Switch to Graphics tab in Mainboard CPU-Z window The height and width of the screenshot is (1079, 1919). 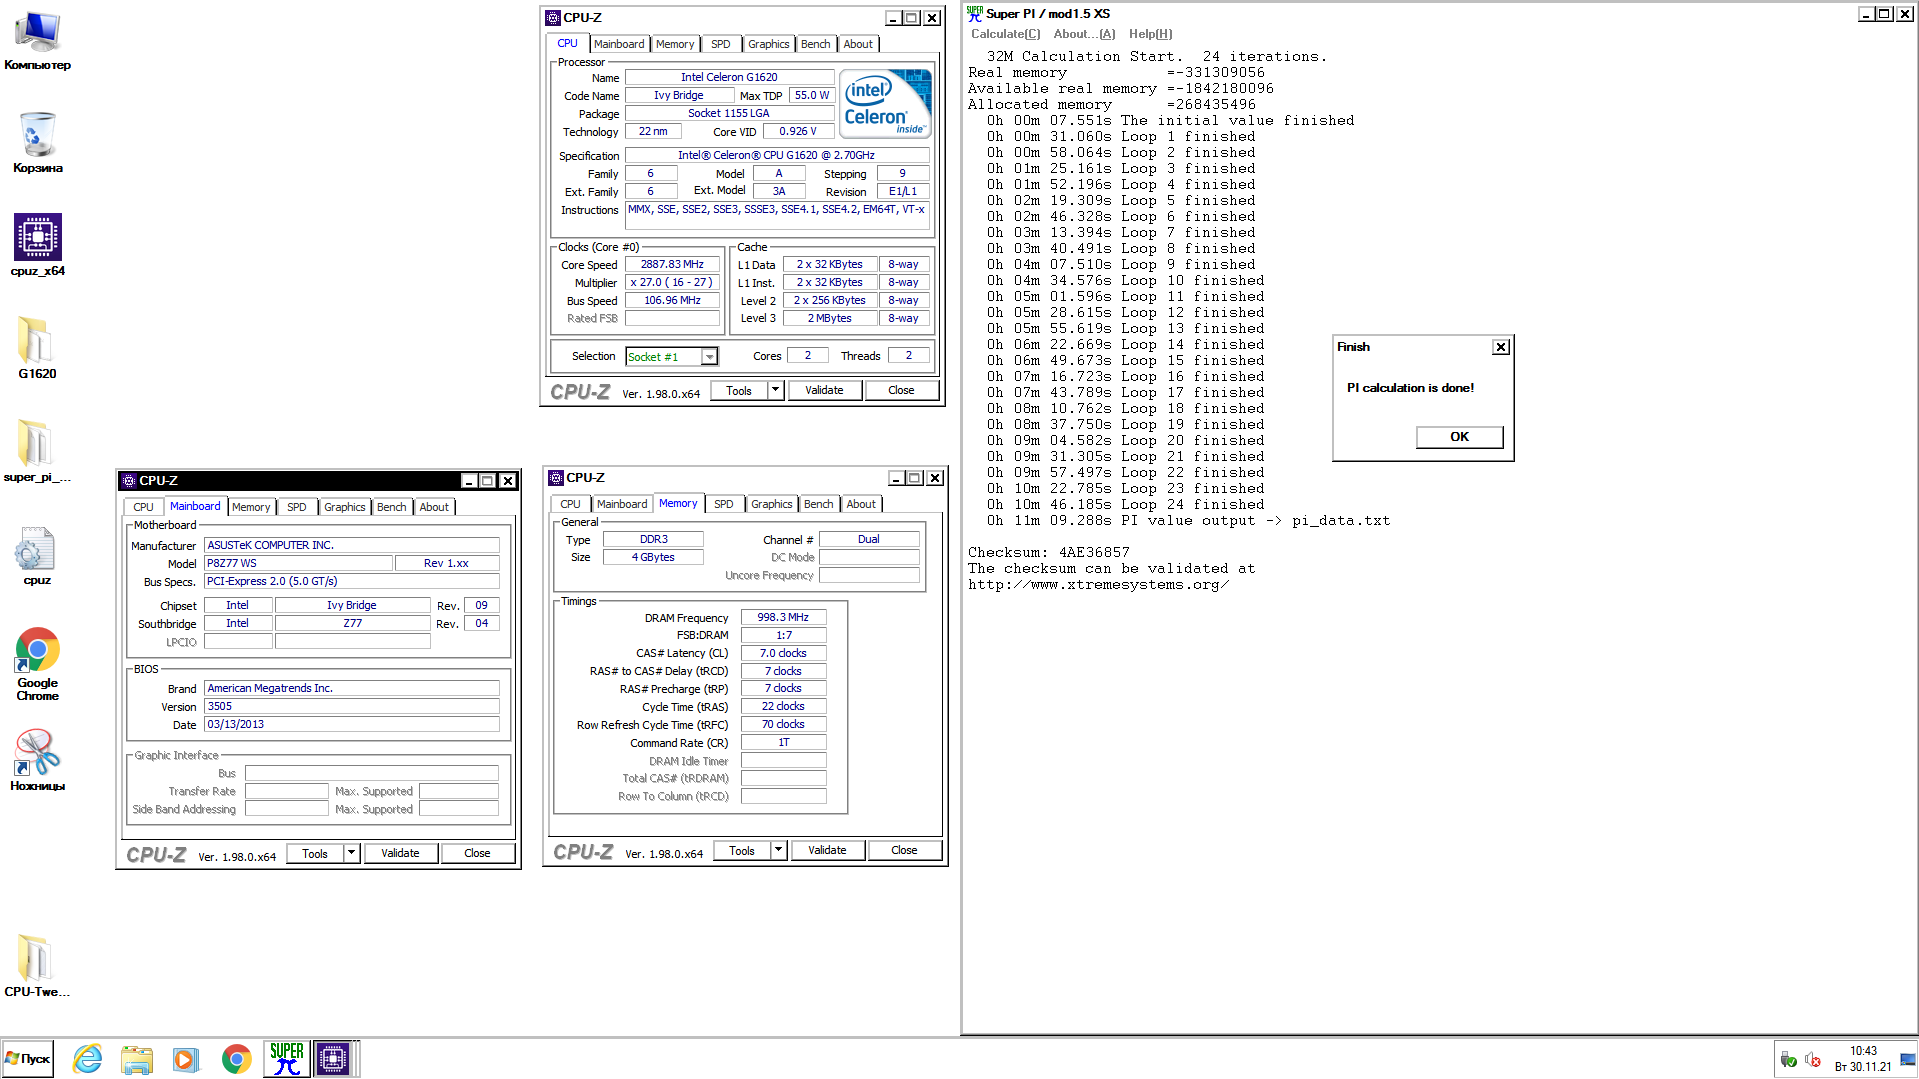coord(344,507)
